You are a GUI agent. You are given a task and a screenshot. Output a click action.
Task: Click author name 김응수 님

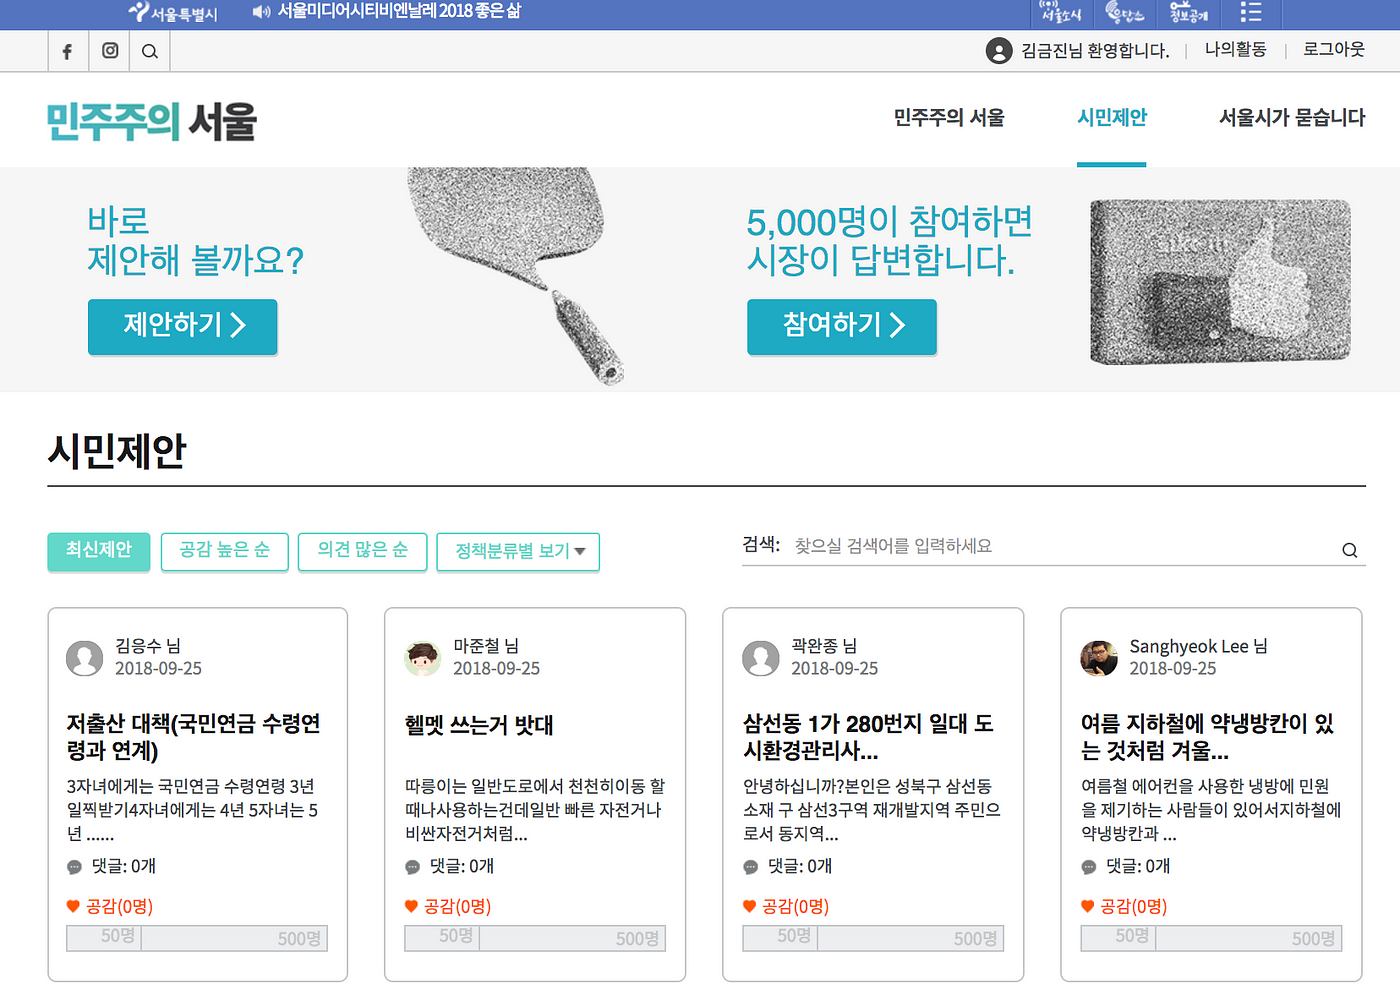coord(148,646)
